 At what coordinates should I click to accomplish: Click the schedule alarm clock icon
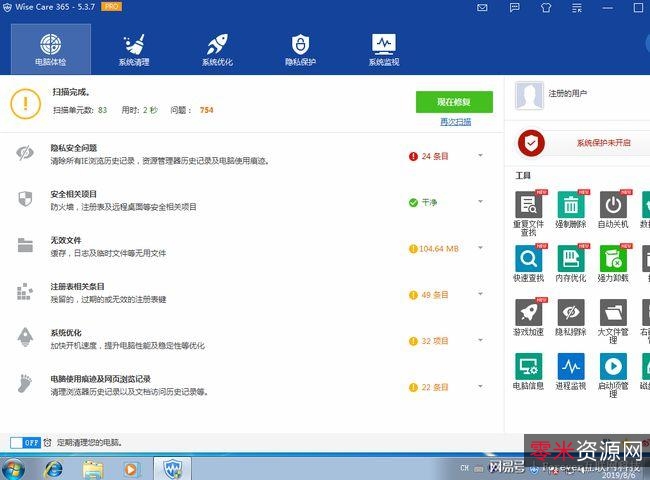click(x=48, y=443)
